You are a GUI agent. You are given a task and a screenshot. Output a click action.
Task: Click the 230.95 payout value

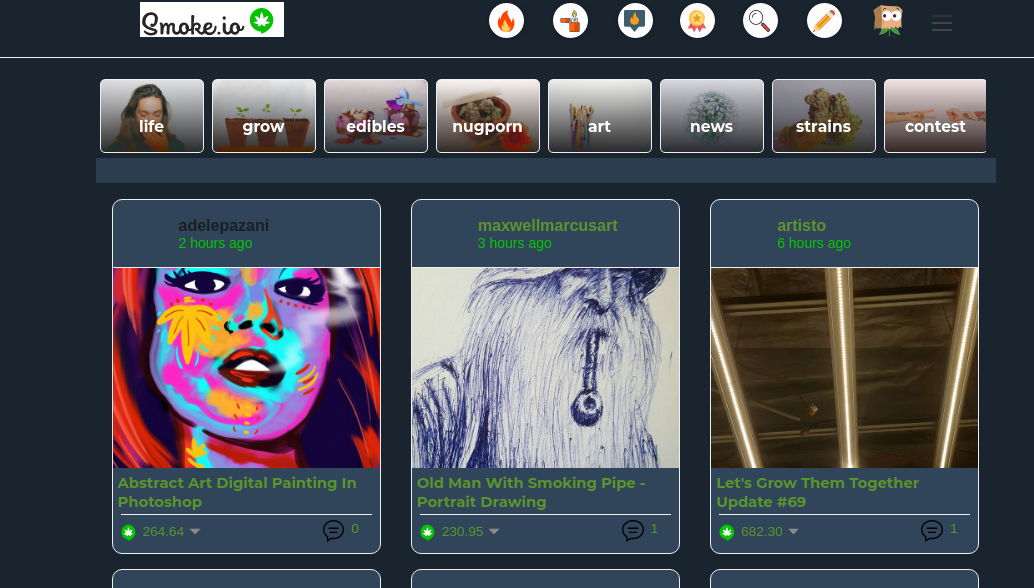click(x=462, y=531)
